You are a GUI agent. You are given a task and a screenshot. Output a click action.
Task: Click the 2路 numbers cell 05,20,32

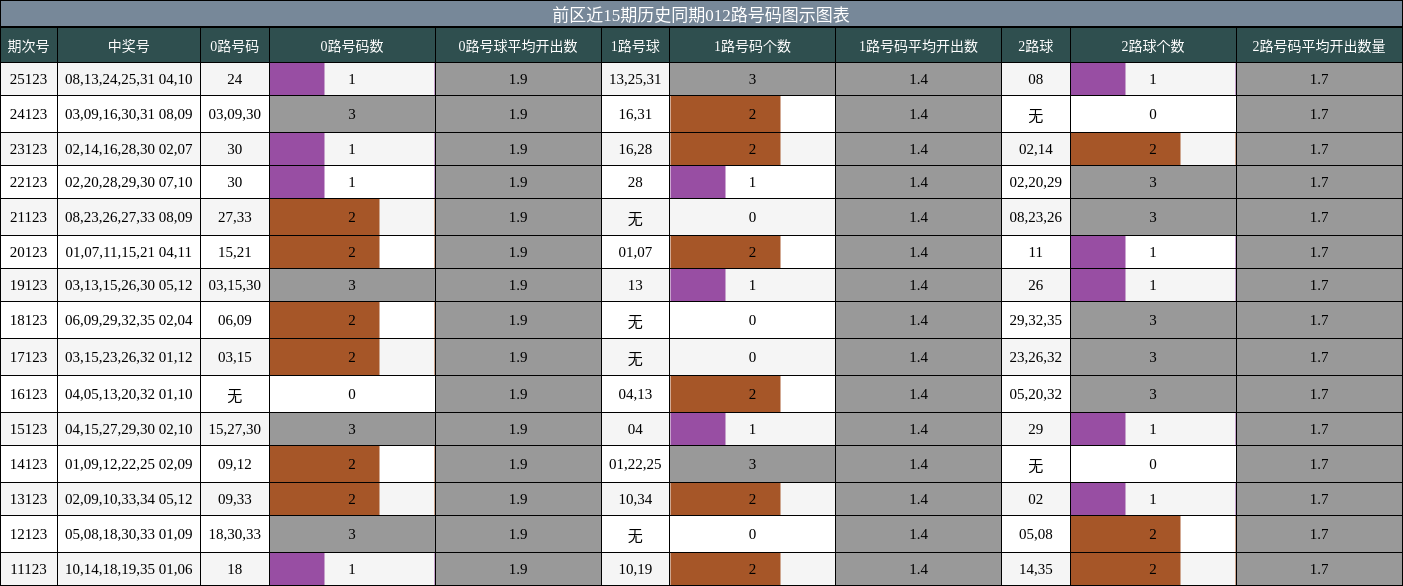[1036, 394]
